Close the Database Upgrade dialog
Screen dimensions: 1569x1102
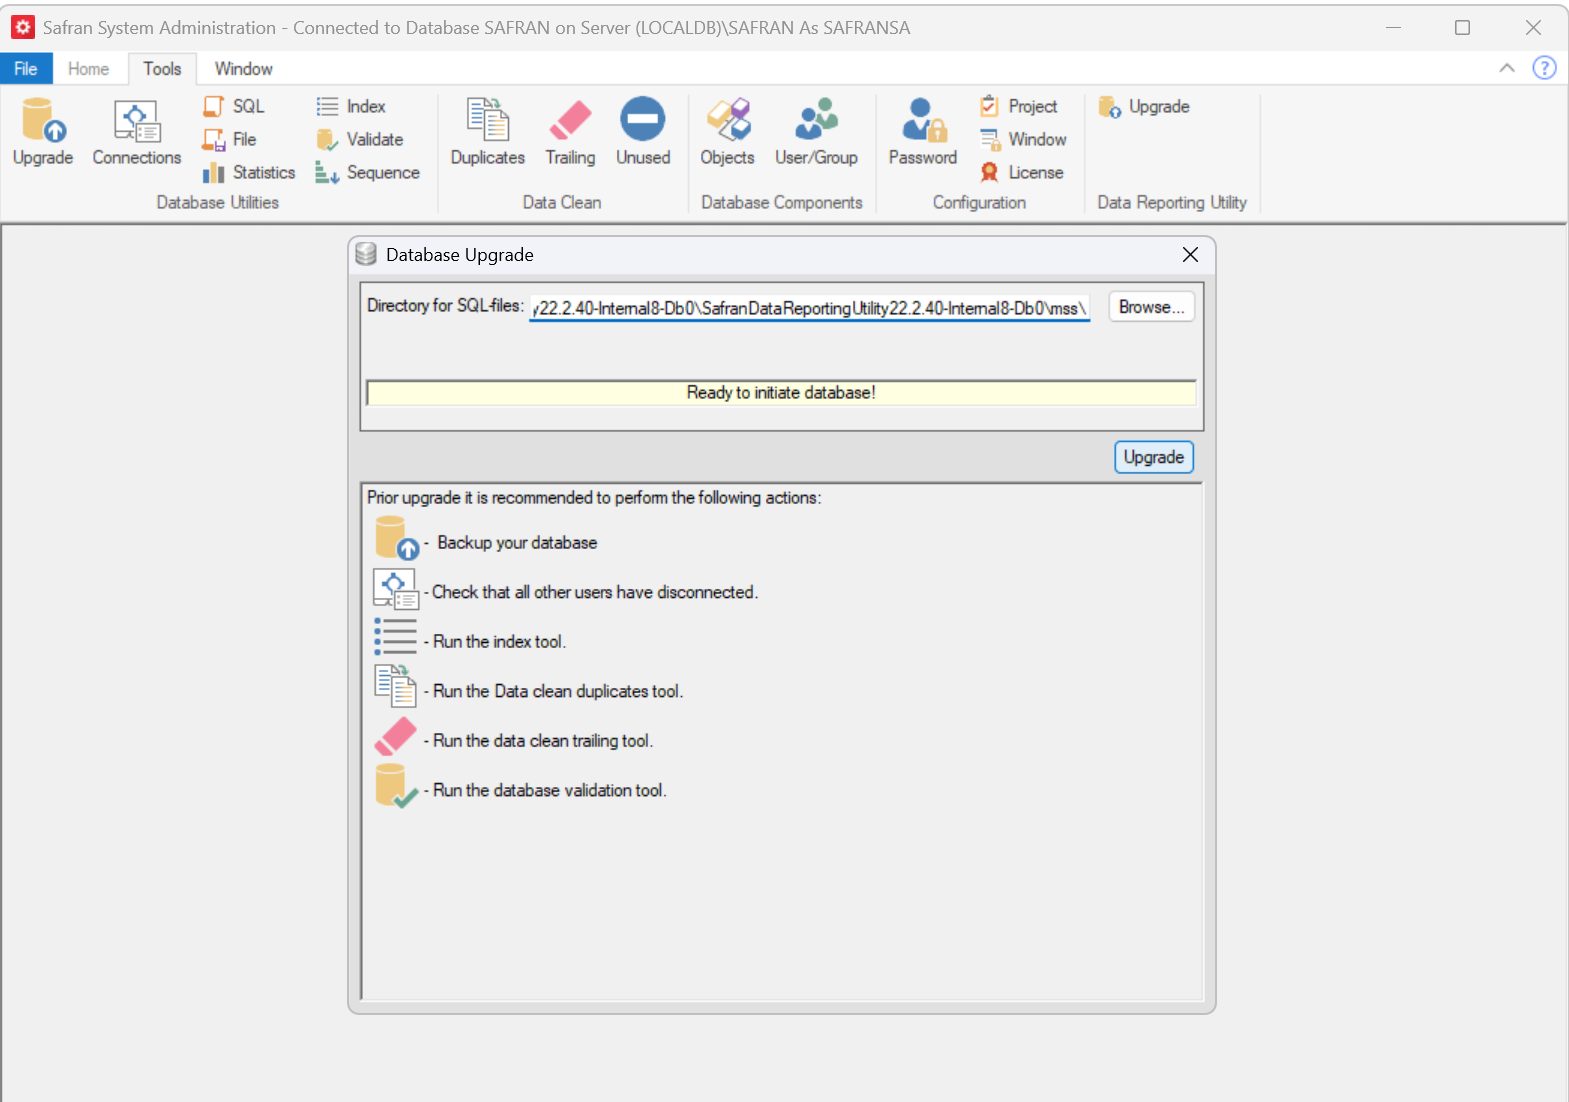point(1190,254)
